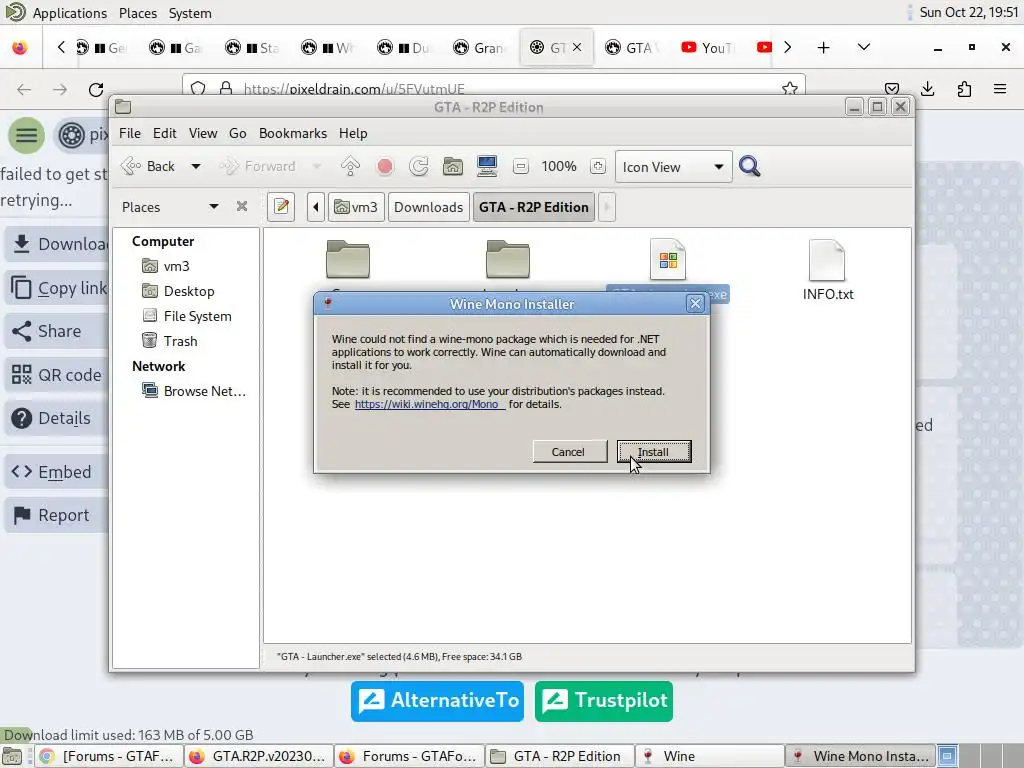Click the Up parent folder icon
The image size is (1024, 768).
point(350,167)
